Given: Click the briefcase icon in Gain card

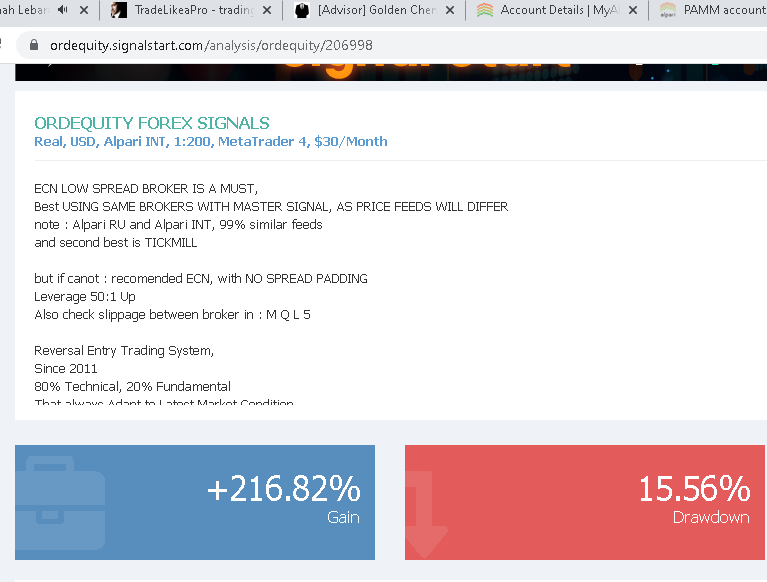Looking at the screenshot, I should tap(60, 503).
